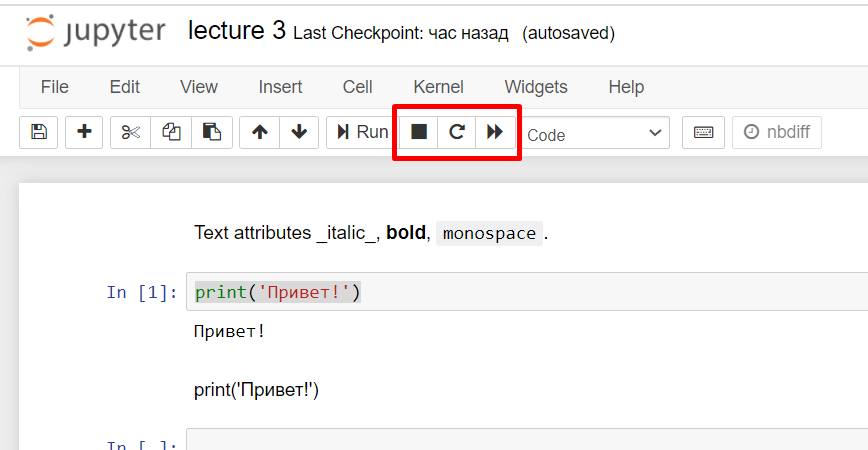Click the save and checkpoint floppy icon

[39, 132]
